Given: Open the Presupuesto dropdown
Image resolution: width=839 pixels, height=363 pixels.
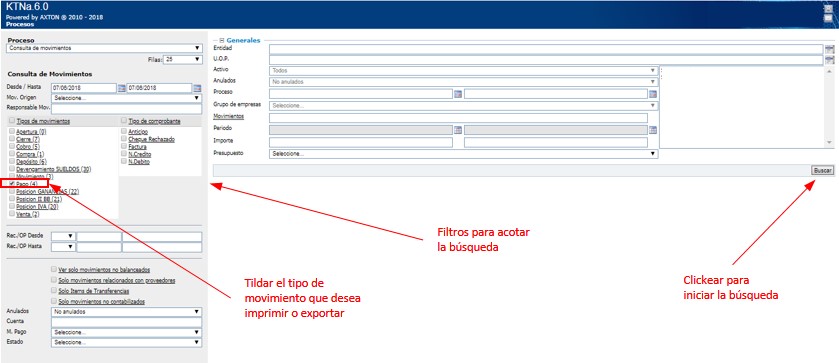Looking at the screenshot, I should (463, 154).
